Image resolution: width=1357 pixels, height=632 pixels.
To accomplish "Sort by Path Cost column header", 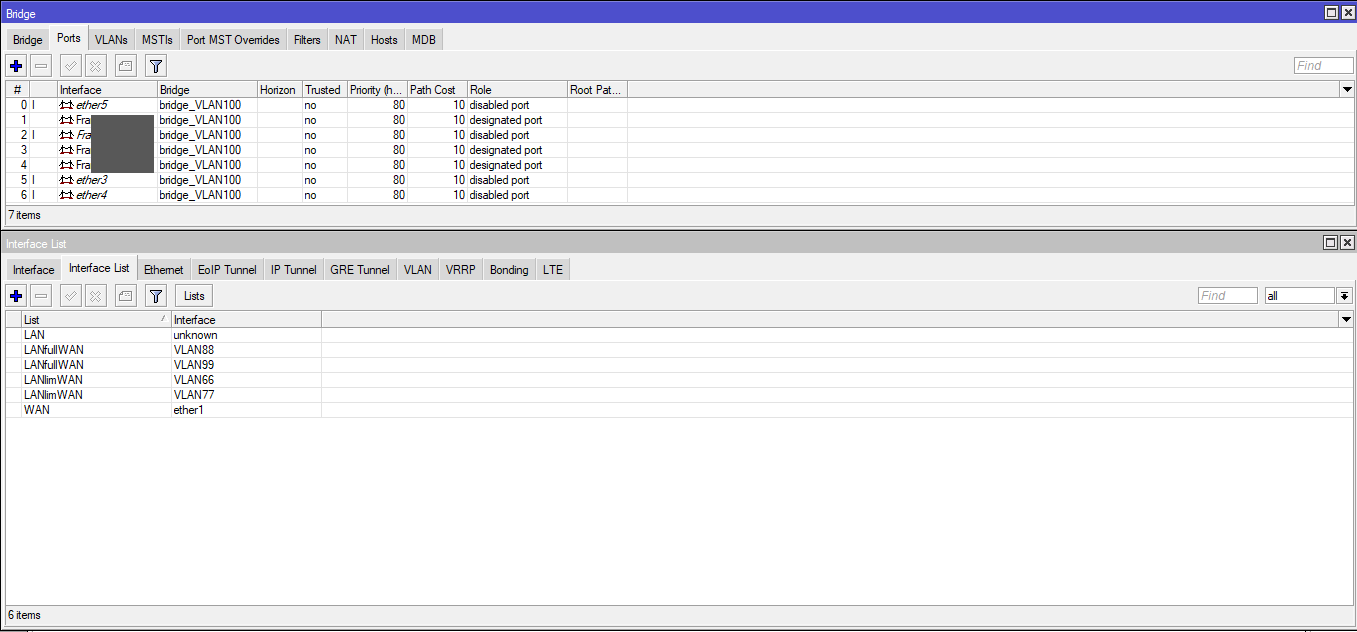I will [437, 90].
